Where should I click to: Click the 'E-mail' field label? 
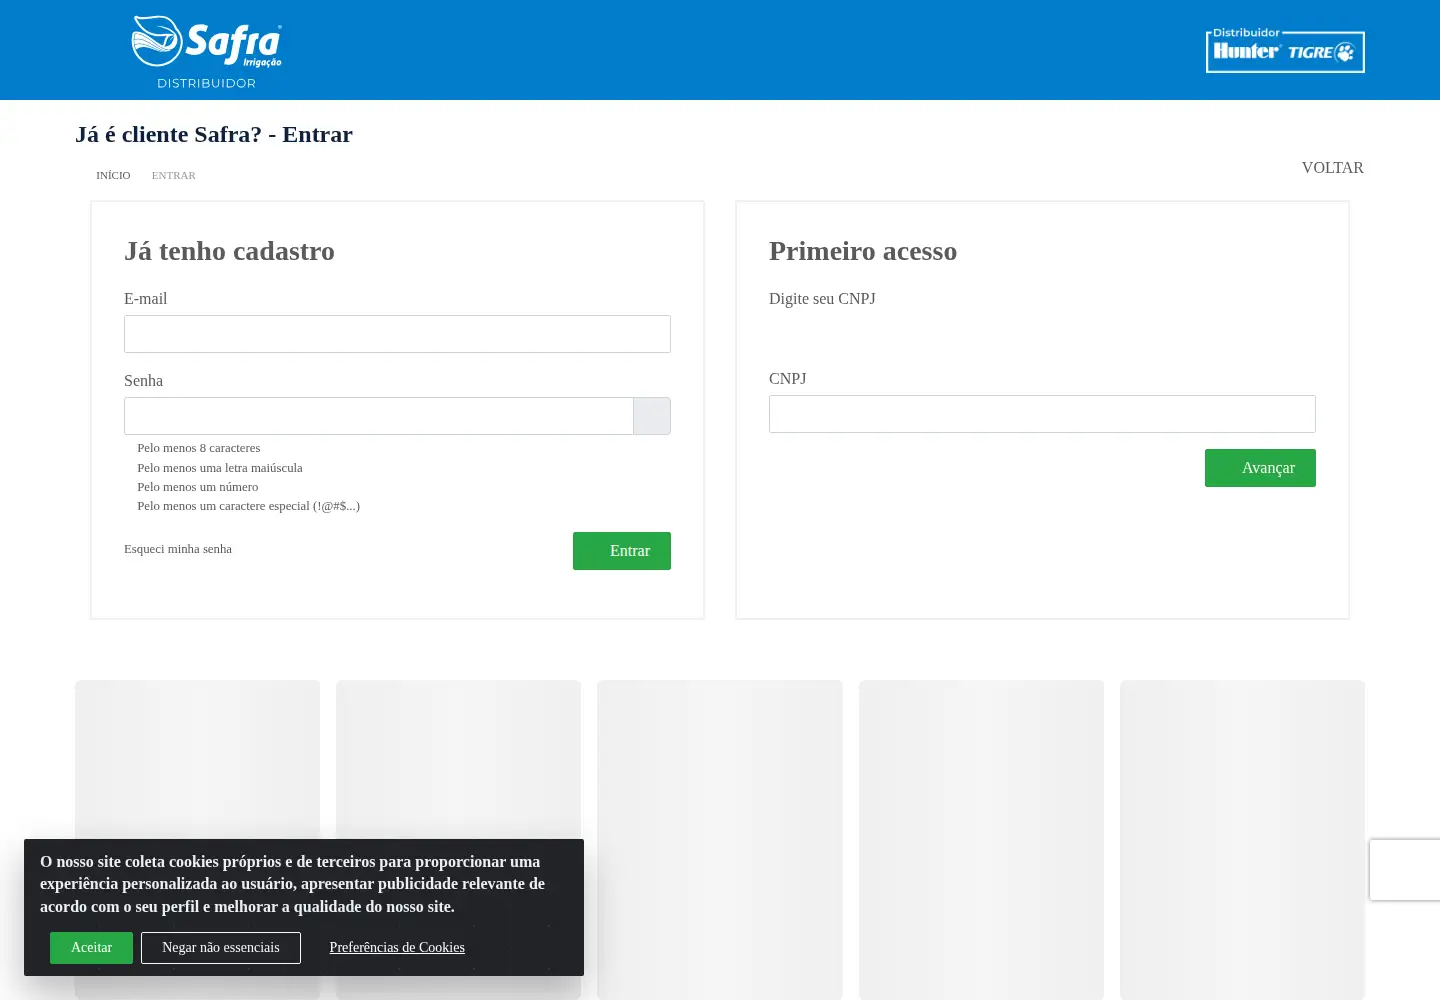tap(146, 299)
